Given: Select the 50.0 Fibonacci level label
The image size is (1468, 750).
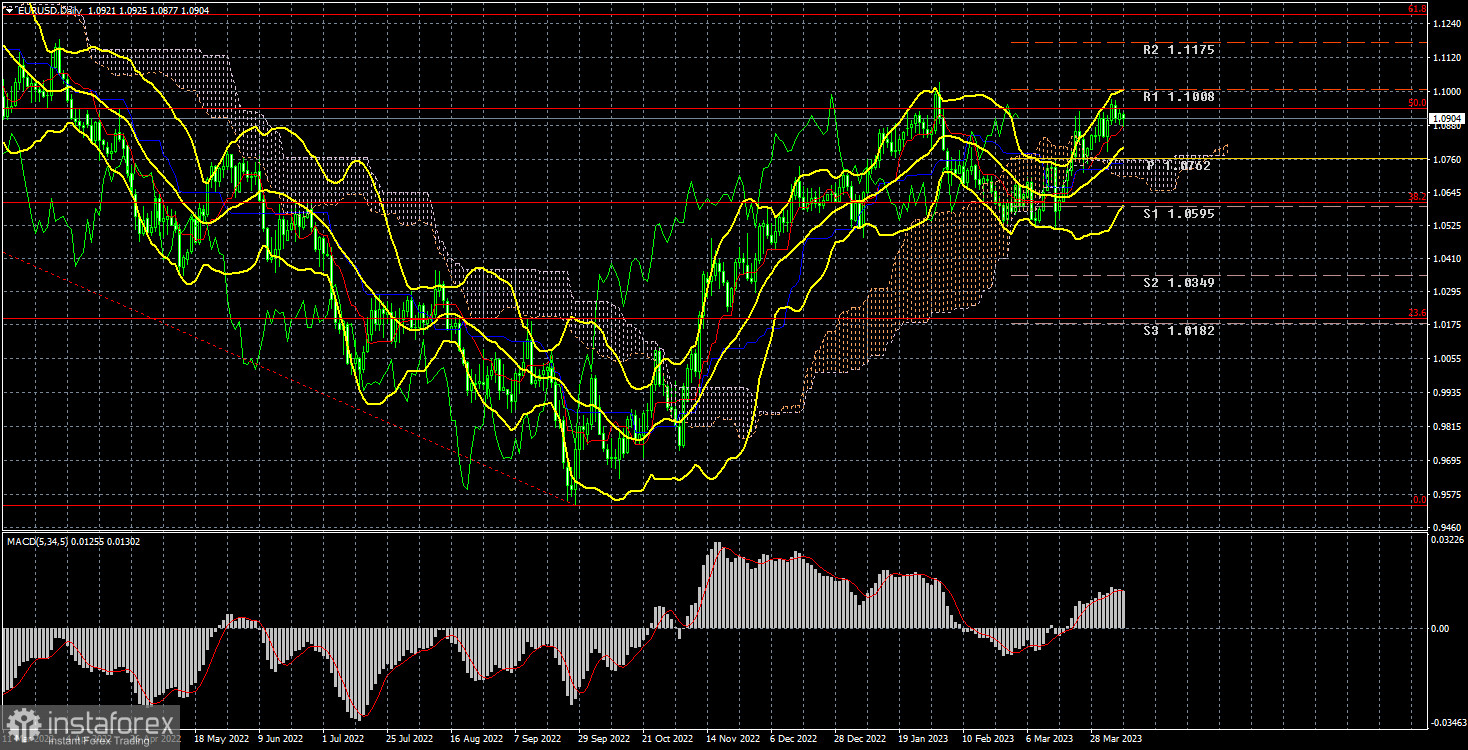Looking at the screenshot, I should coord(1416,102).
